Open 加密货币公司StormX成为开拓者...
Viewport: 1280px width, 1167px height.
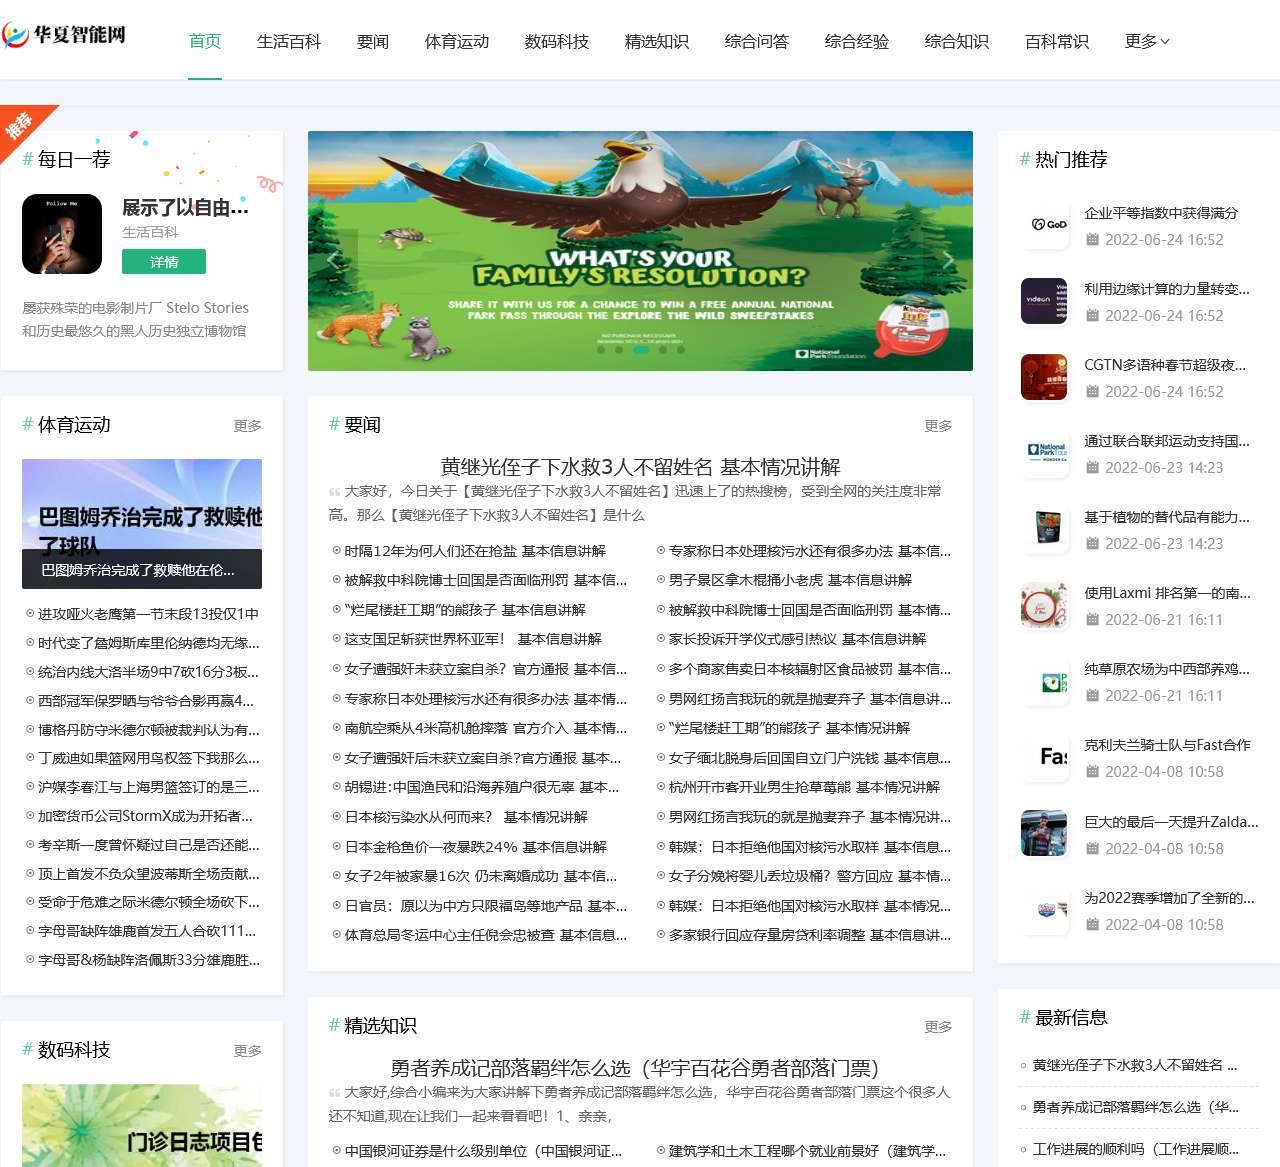pyautogui.click(x=145, y=816)
